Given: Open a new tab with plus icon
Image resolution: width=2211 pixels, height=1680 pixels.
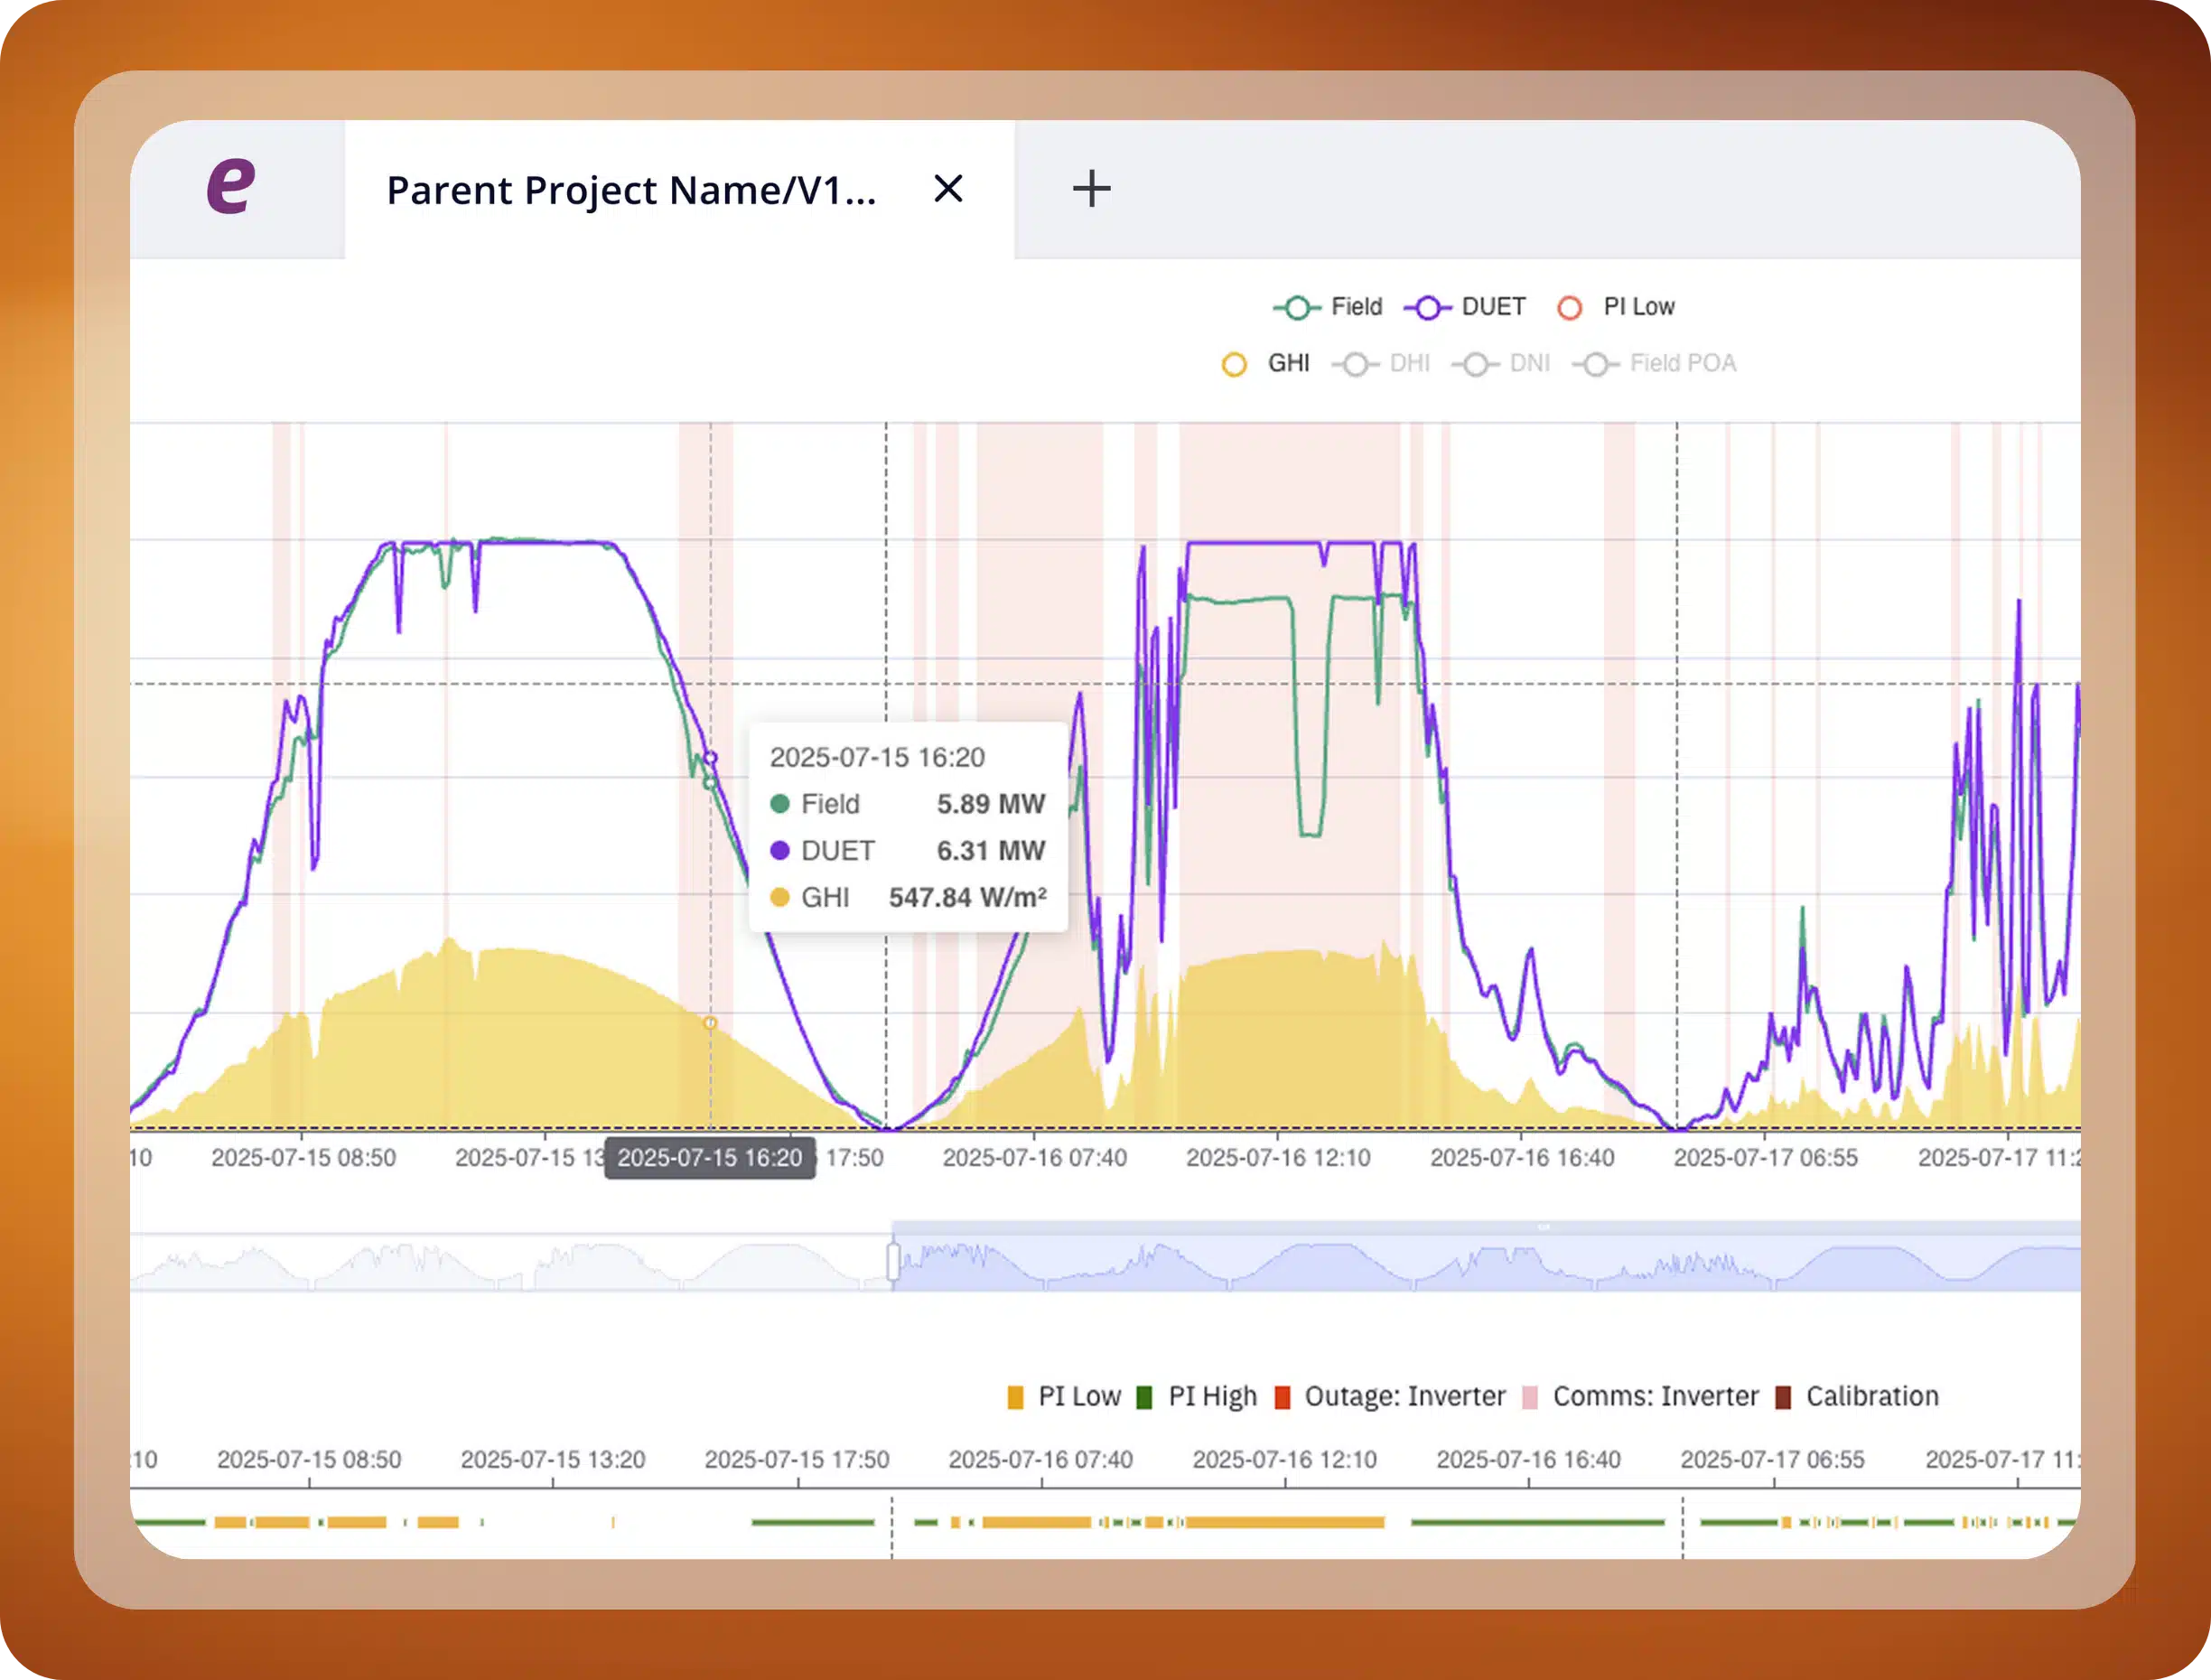Looking at the screenshot, I should [1091, 188].
